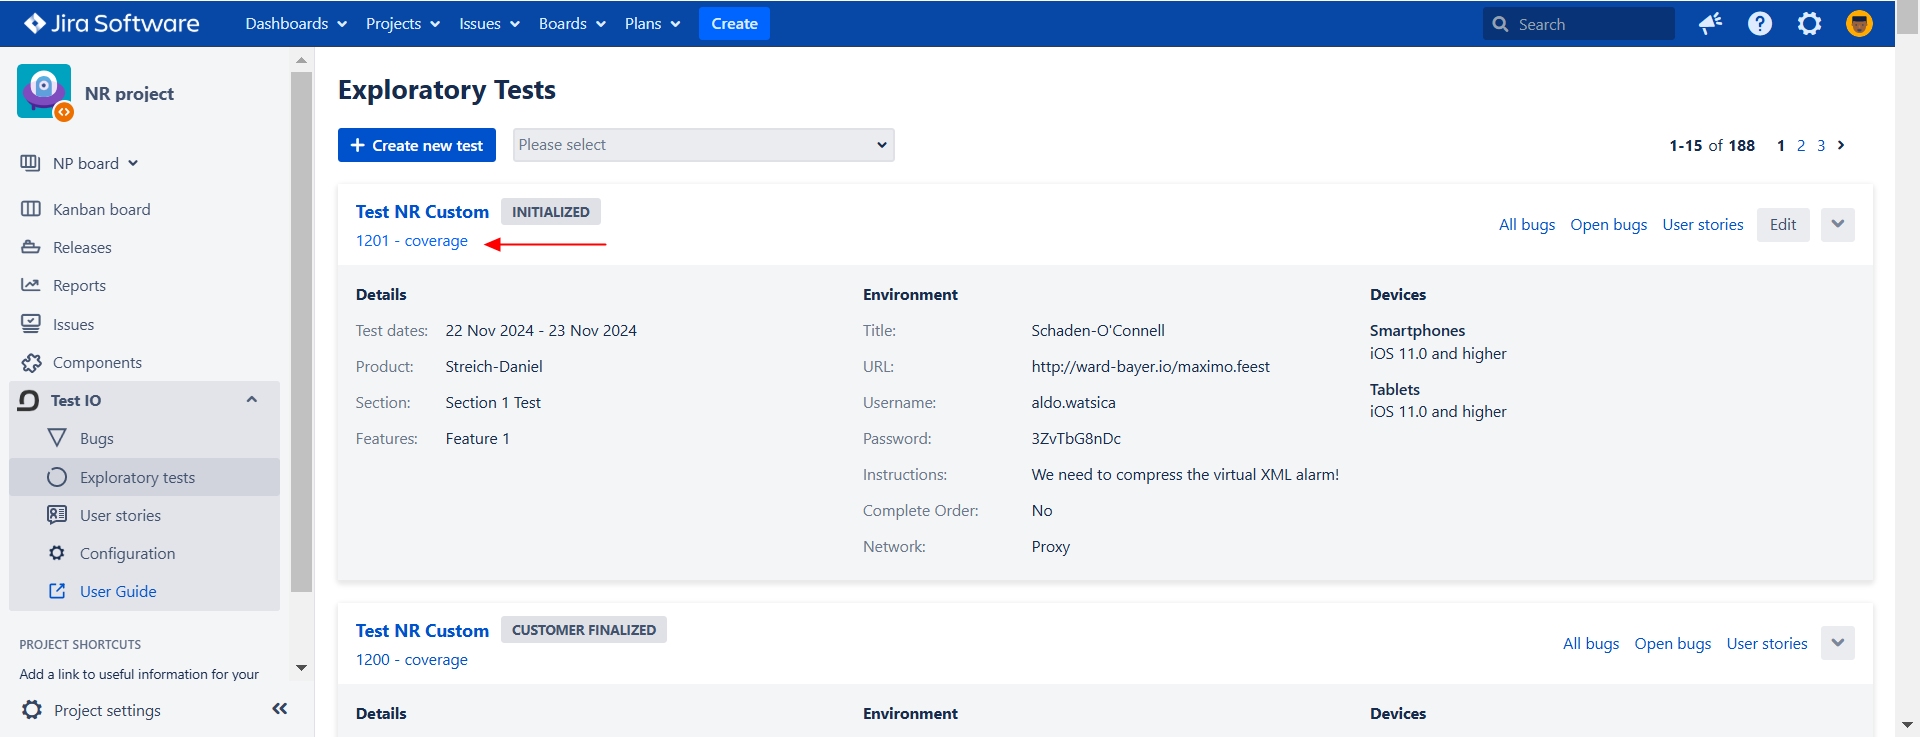Viewport: 1920px width, 737px height.
Task: Click the Jira Software logo
Action: [112, 23]
